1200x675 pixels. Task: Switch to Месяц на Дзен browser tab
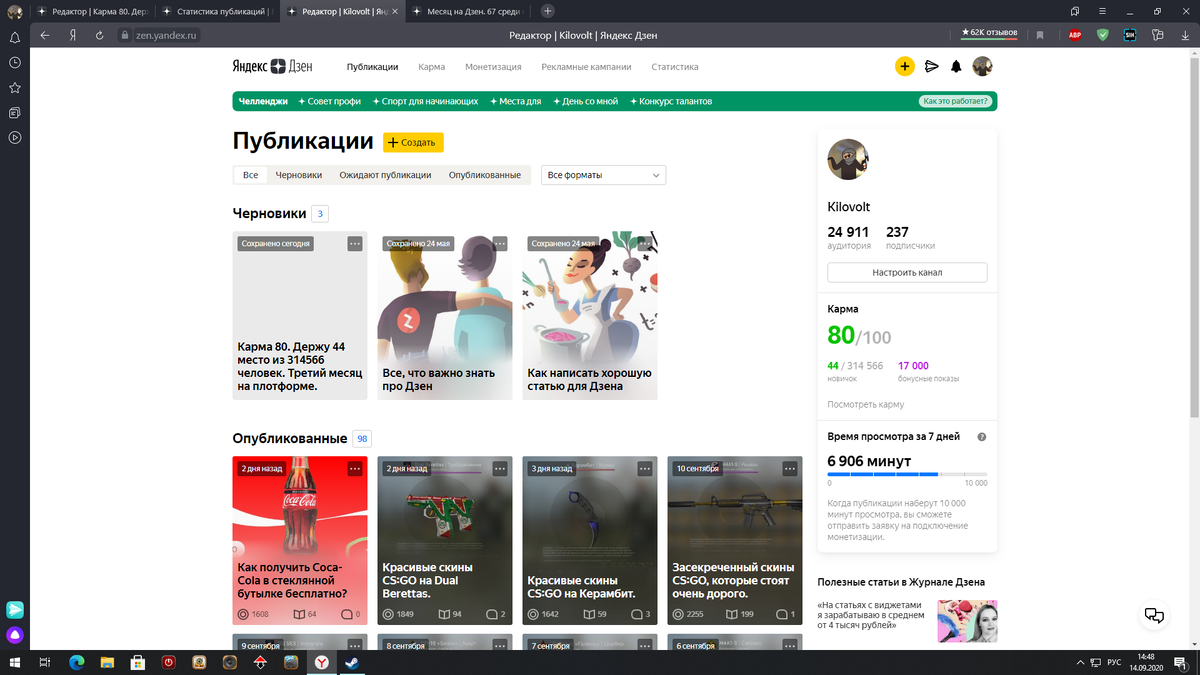[468, 11]
